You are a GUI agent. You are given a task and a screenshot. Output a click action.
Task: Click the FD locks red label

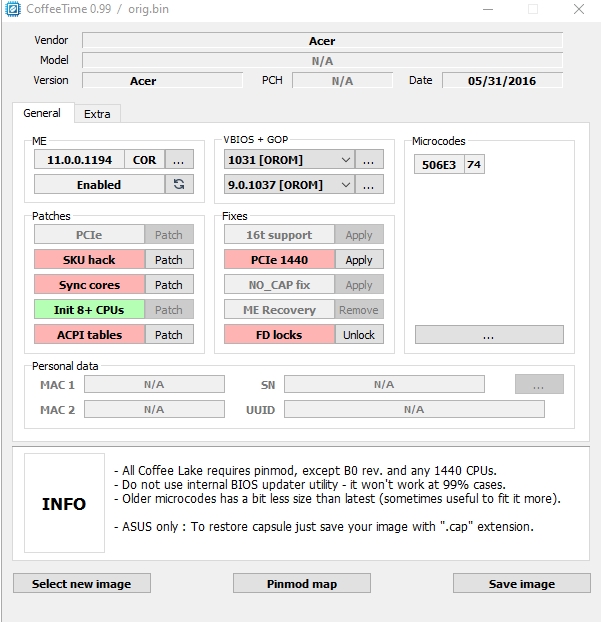coord(279,334)
